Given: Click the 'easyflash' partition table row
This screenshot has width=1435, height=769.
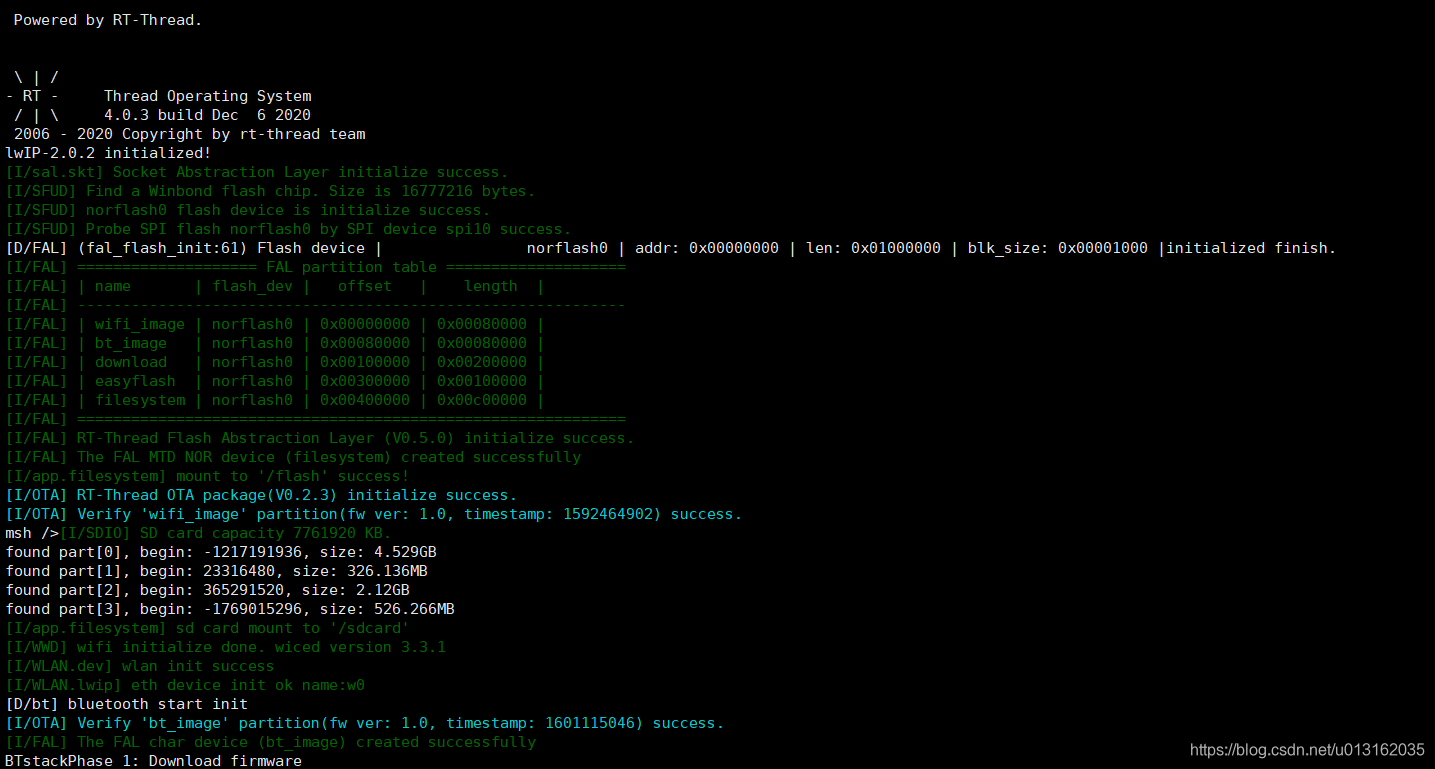Looking at the screenshot, I should (275, 381).
